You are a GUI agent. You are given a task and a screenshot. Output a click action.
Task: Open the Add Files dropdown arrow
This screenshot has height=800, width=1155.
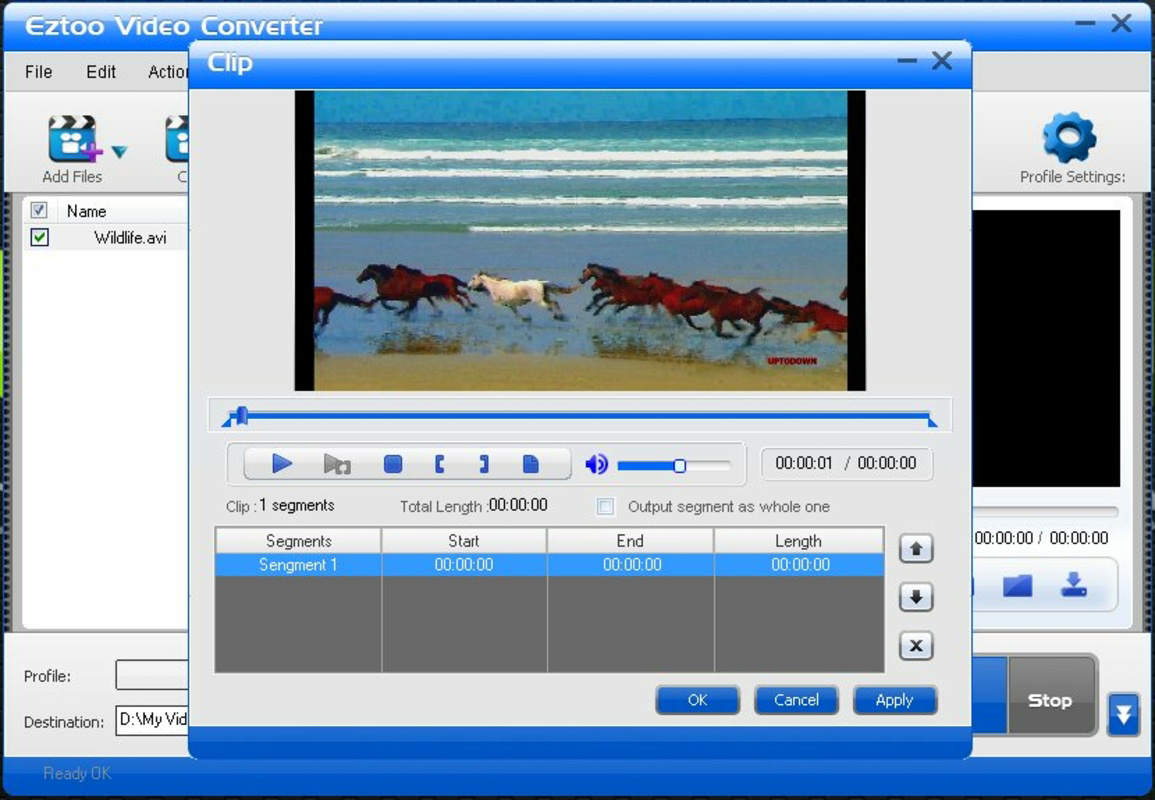tap(119, 152)
